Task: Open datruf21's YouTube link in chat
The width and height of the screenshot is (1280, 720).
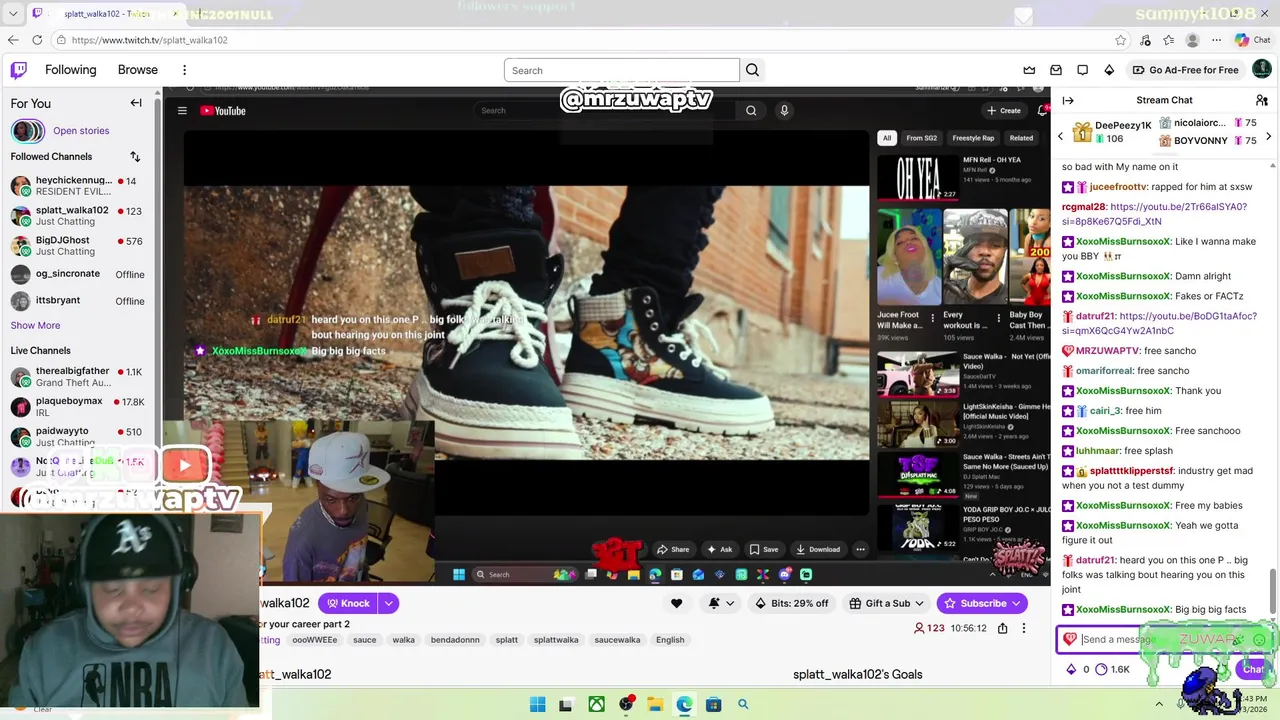Action: pyautogui.click(x=1159, y=323)
